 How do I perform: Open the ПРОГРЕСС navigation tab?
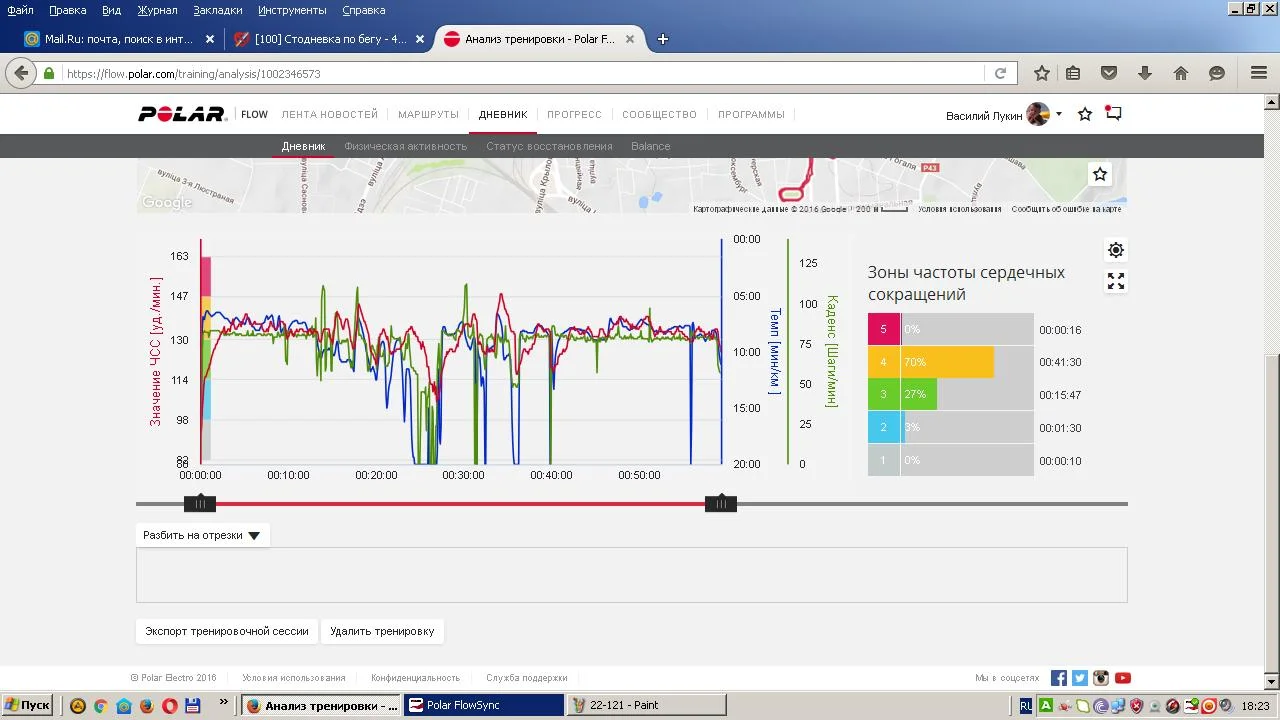coord(574,114)
